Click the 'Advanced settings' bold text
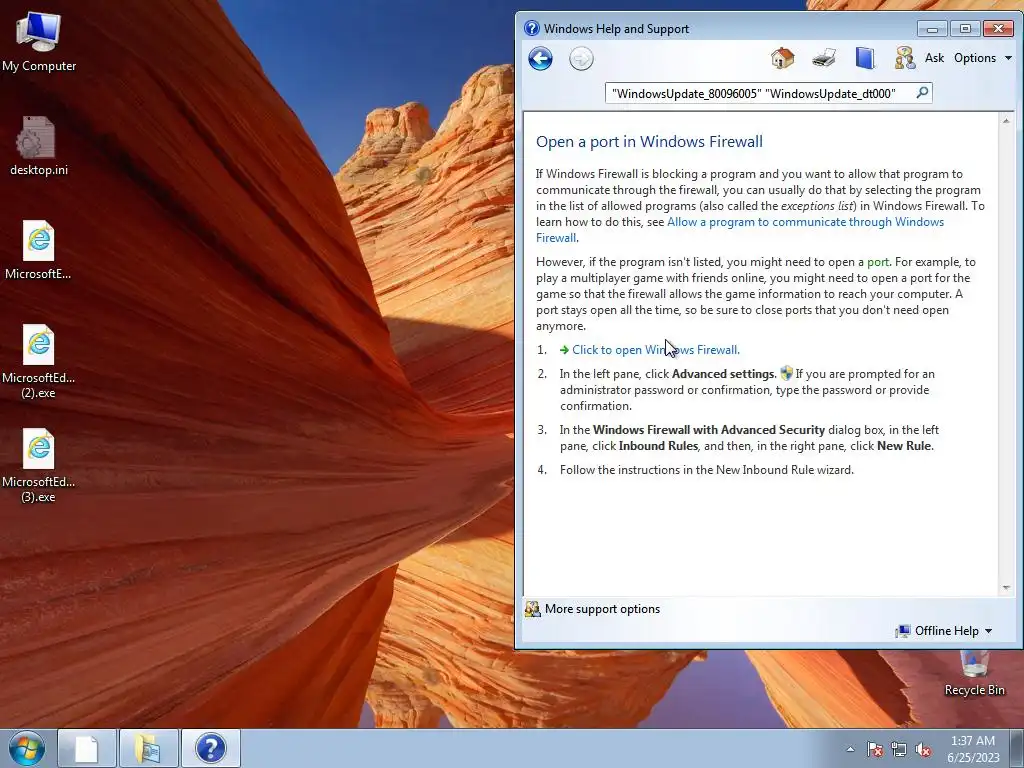 pos(724,374)
